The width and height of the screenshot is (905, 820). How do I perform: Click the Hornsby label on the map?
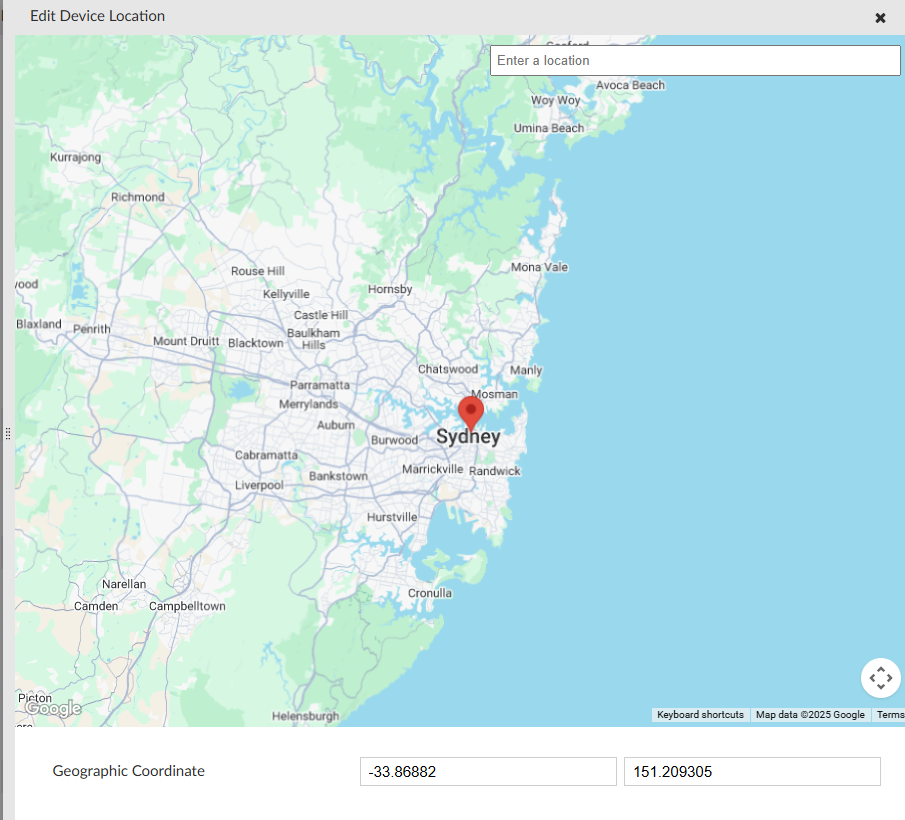point(390,289)
